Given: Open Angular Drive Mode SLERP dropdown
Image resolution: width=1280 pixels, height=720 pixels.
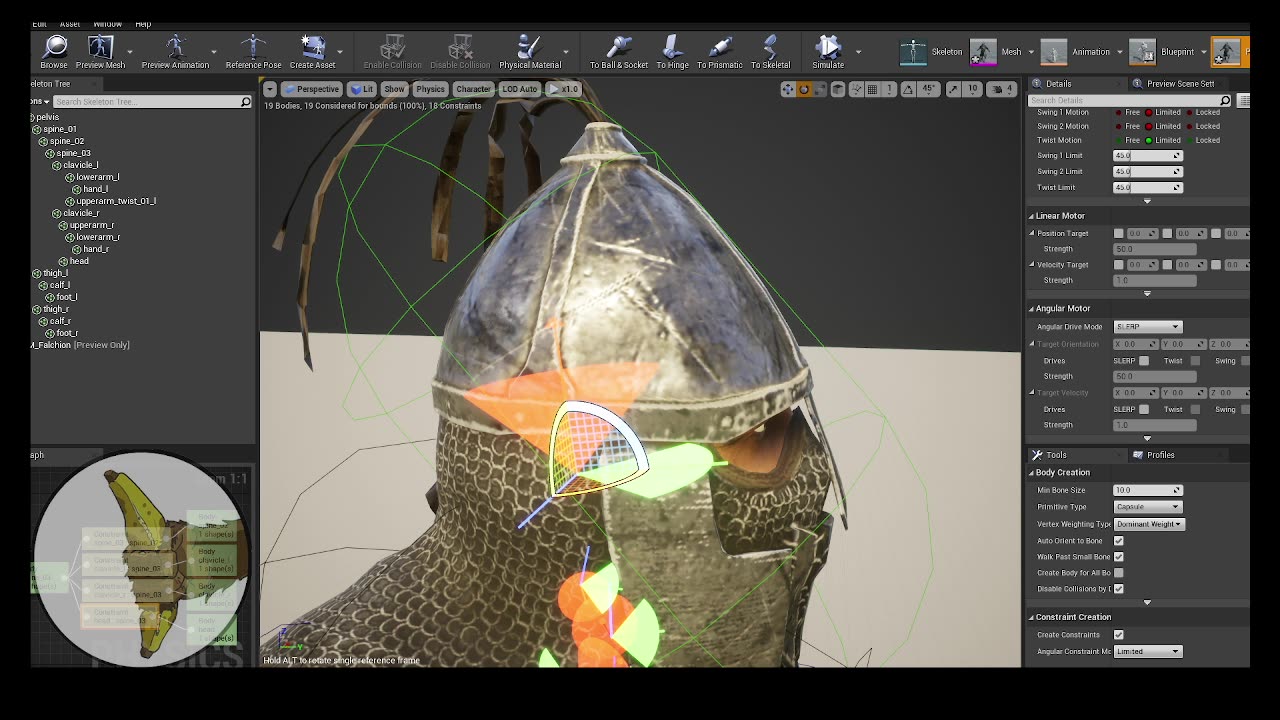Looking at the screenshot, I should (1147, 327).
